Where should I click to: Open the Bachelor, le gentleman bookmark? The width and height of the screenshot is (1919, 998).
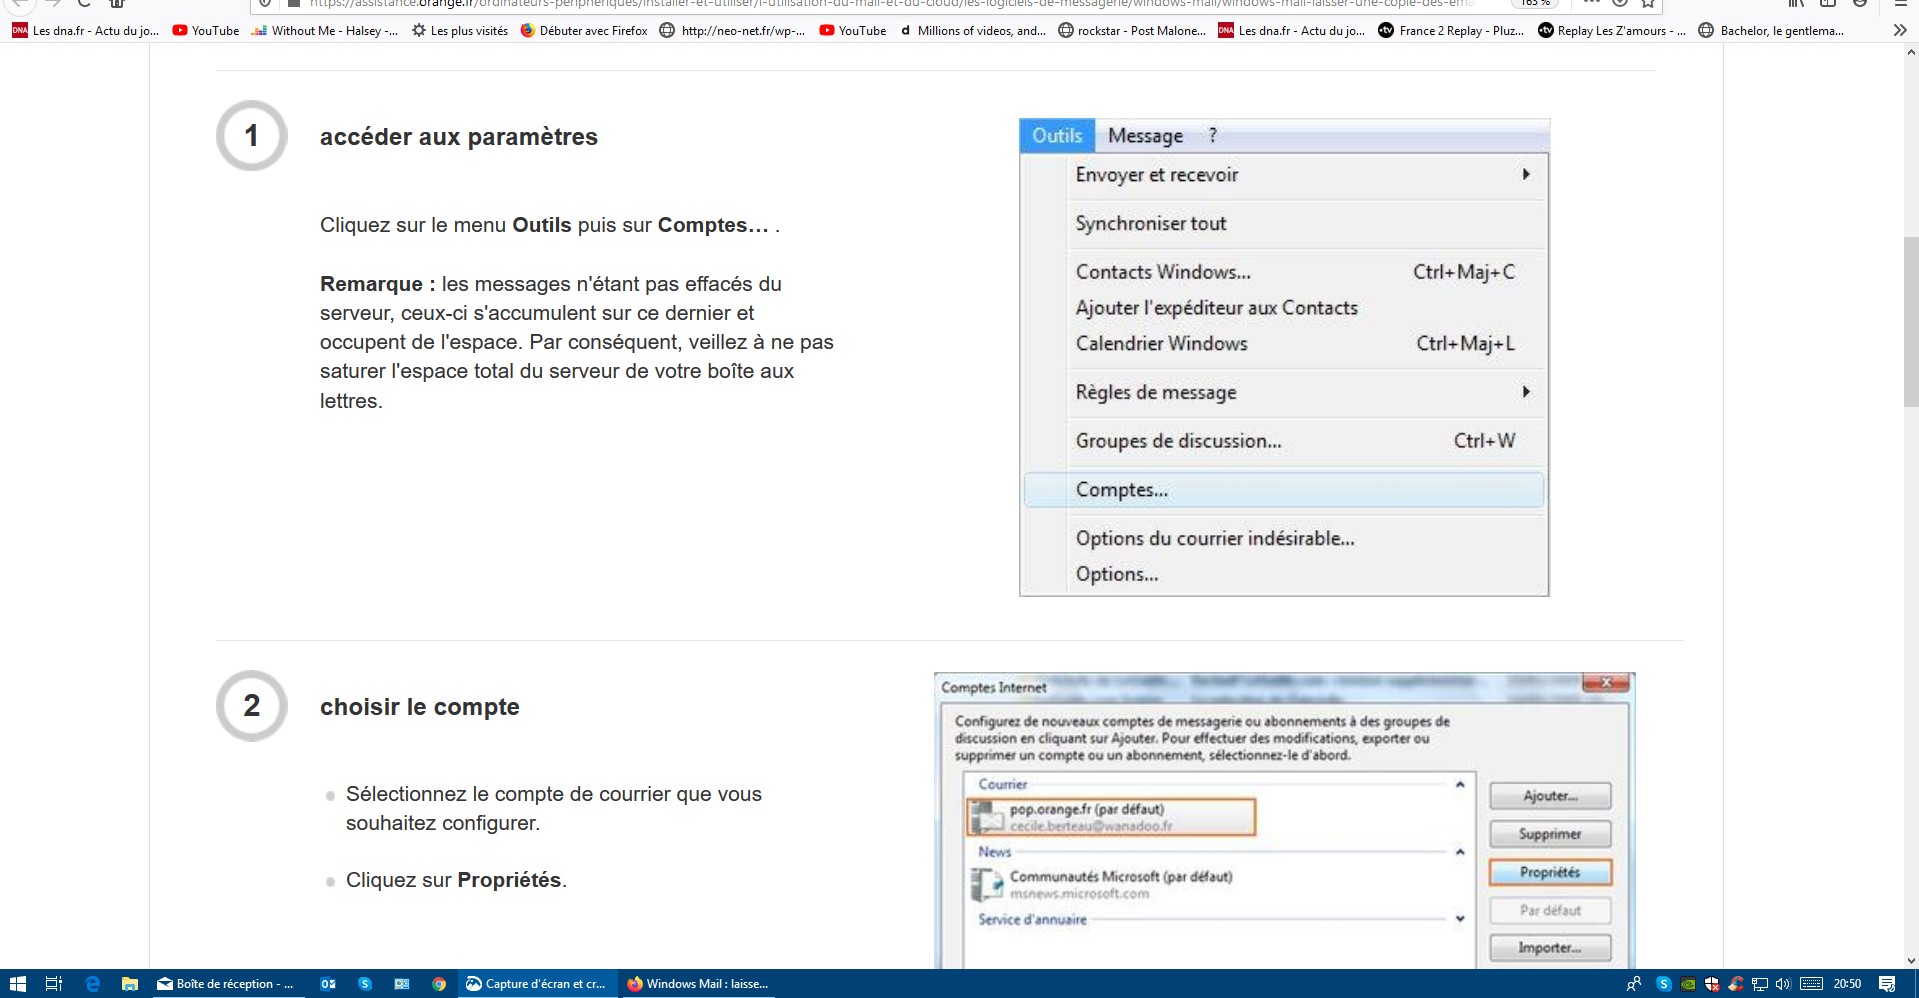(x=1771, y=31)
